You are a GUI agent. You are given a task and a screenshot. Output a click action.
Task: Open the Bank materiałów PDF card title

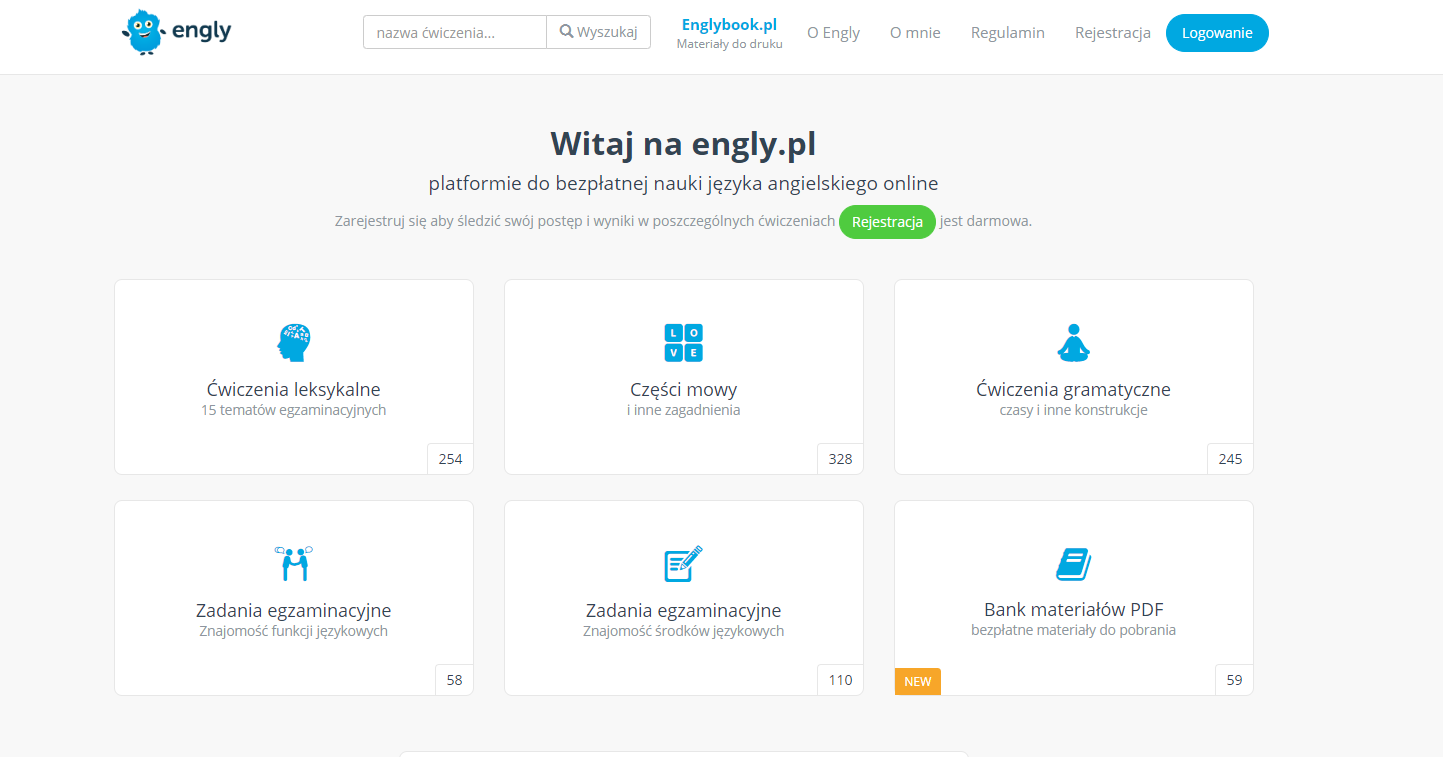coord(1073,610)
